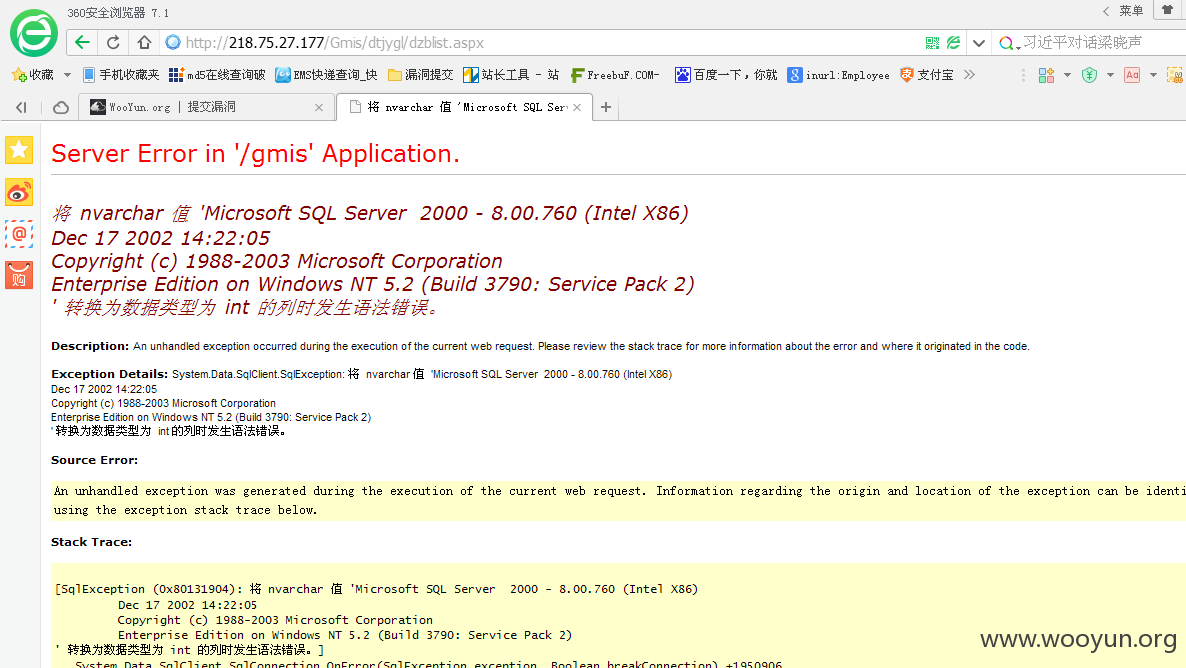Open the sidebar shopping bag icon

[x=19, y=275]
